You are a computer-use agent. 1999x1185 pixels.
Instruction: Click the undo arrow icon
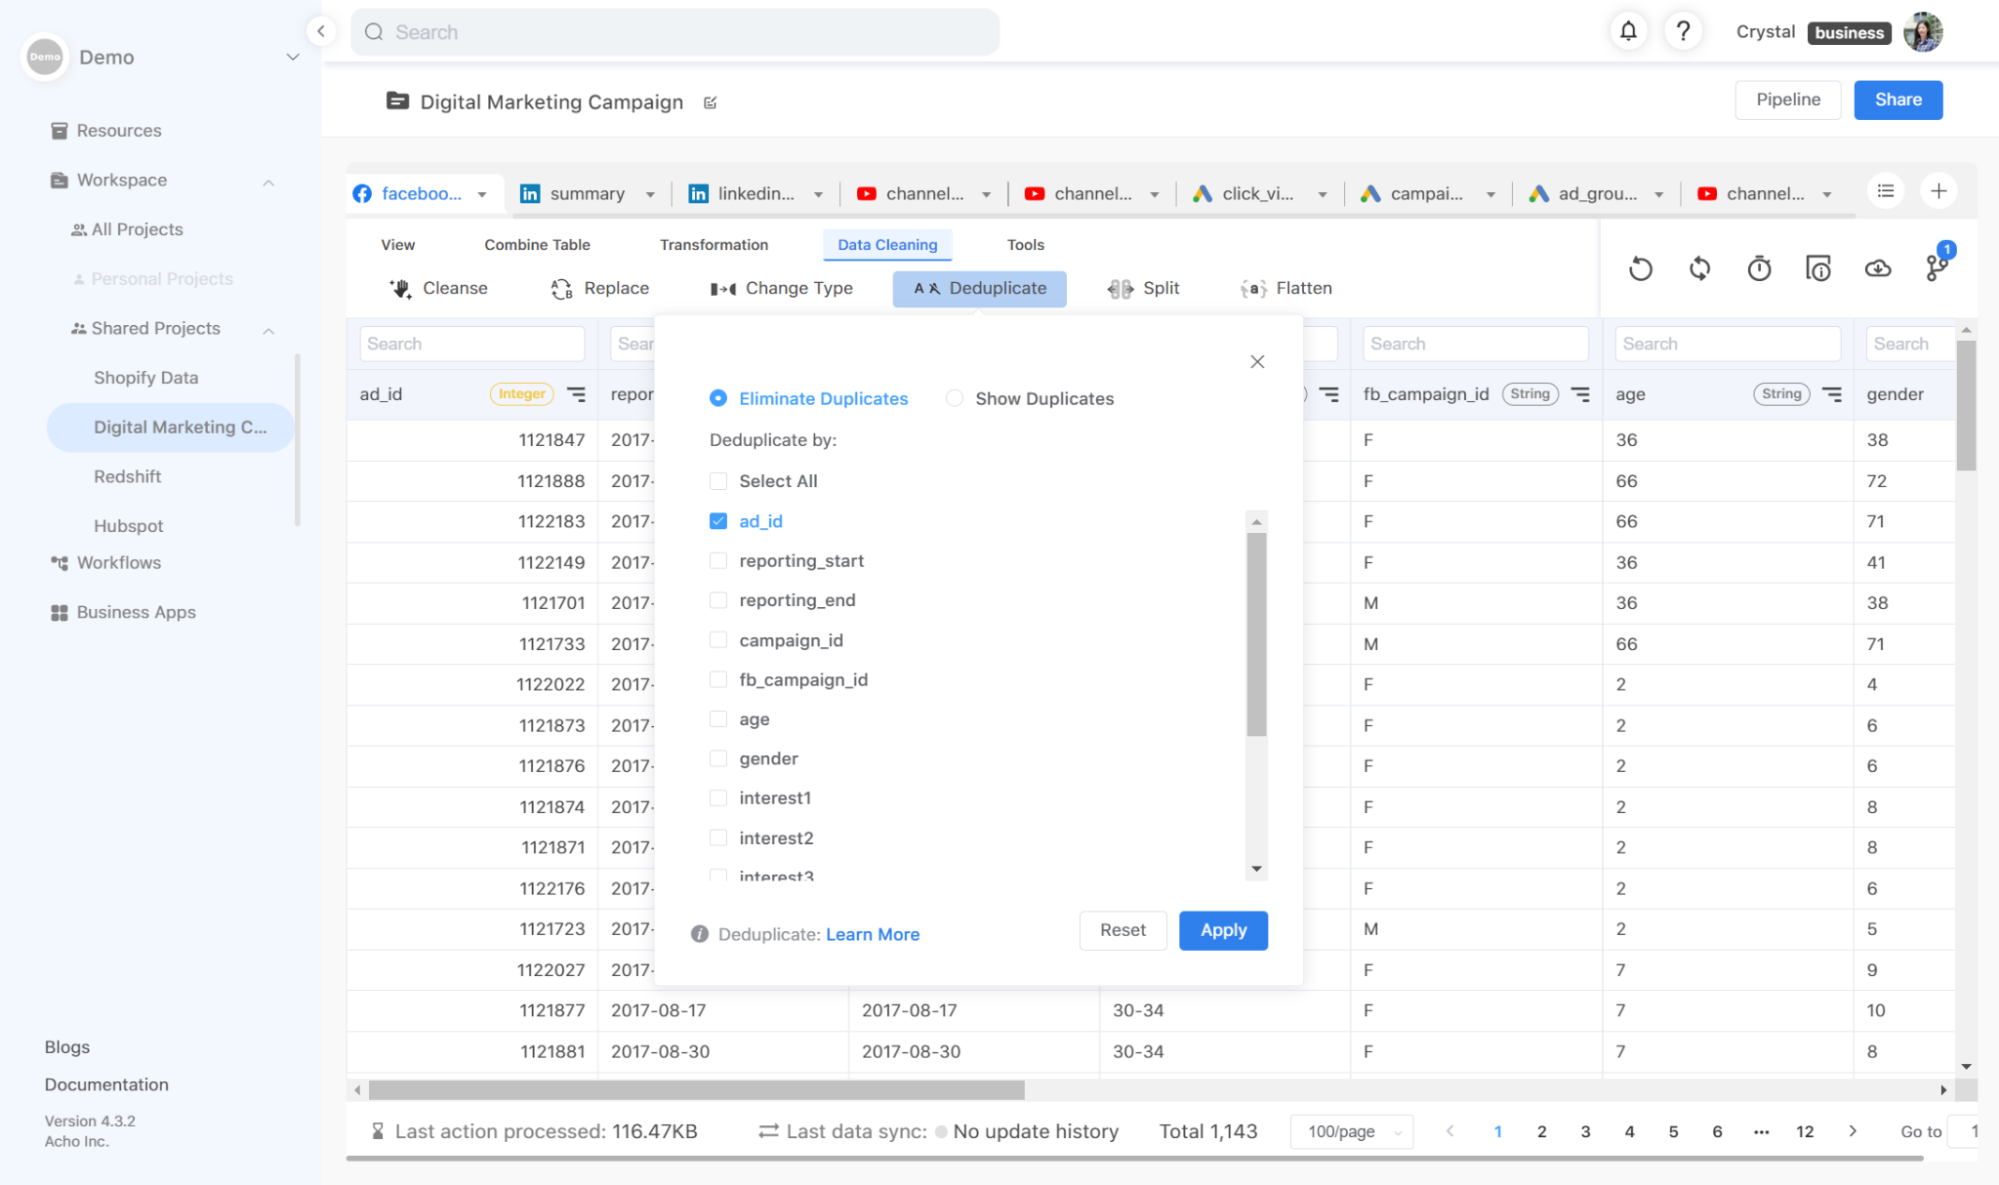[x=1640, y=269]
